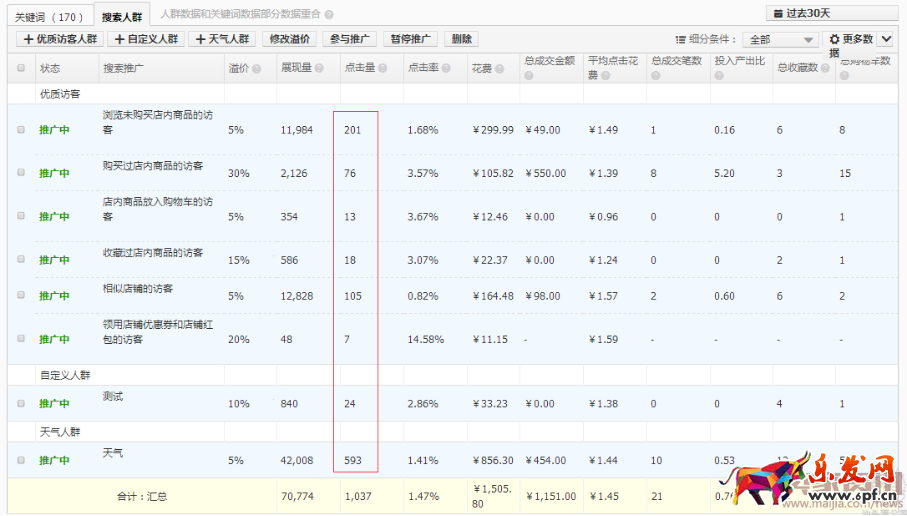Click the 自定义人群 add button
Viewport: 907px width, 516px height.
[146, 39]
